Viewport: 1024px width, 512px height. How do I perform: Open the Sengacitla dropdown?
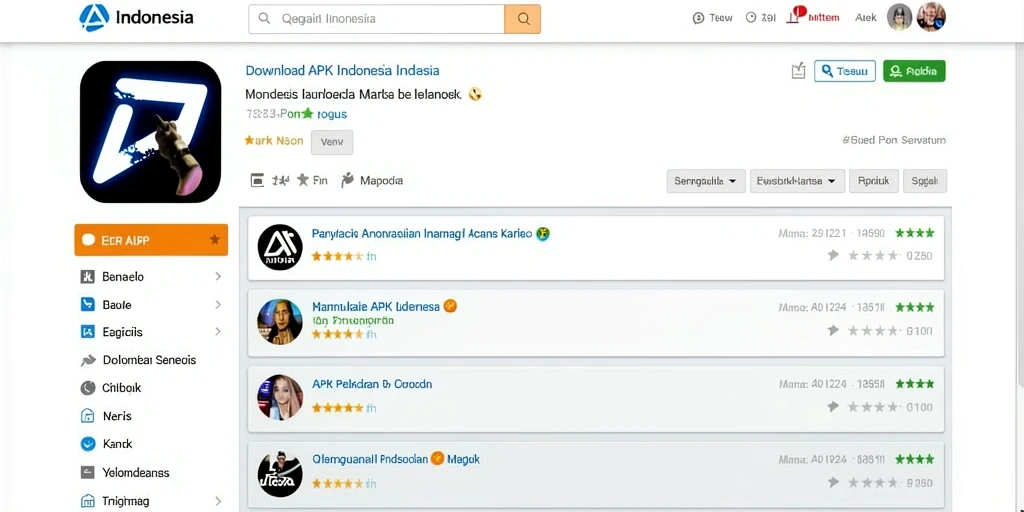pyautogui.click(x=706, y=181)
